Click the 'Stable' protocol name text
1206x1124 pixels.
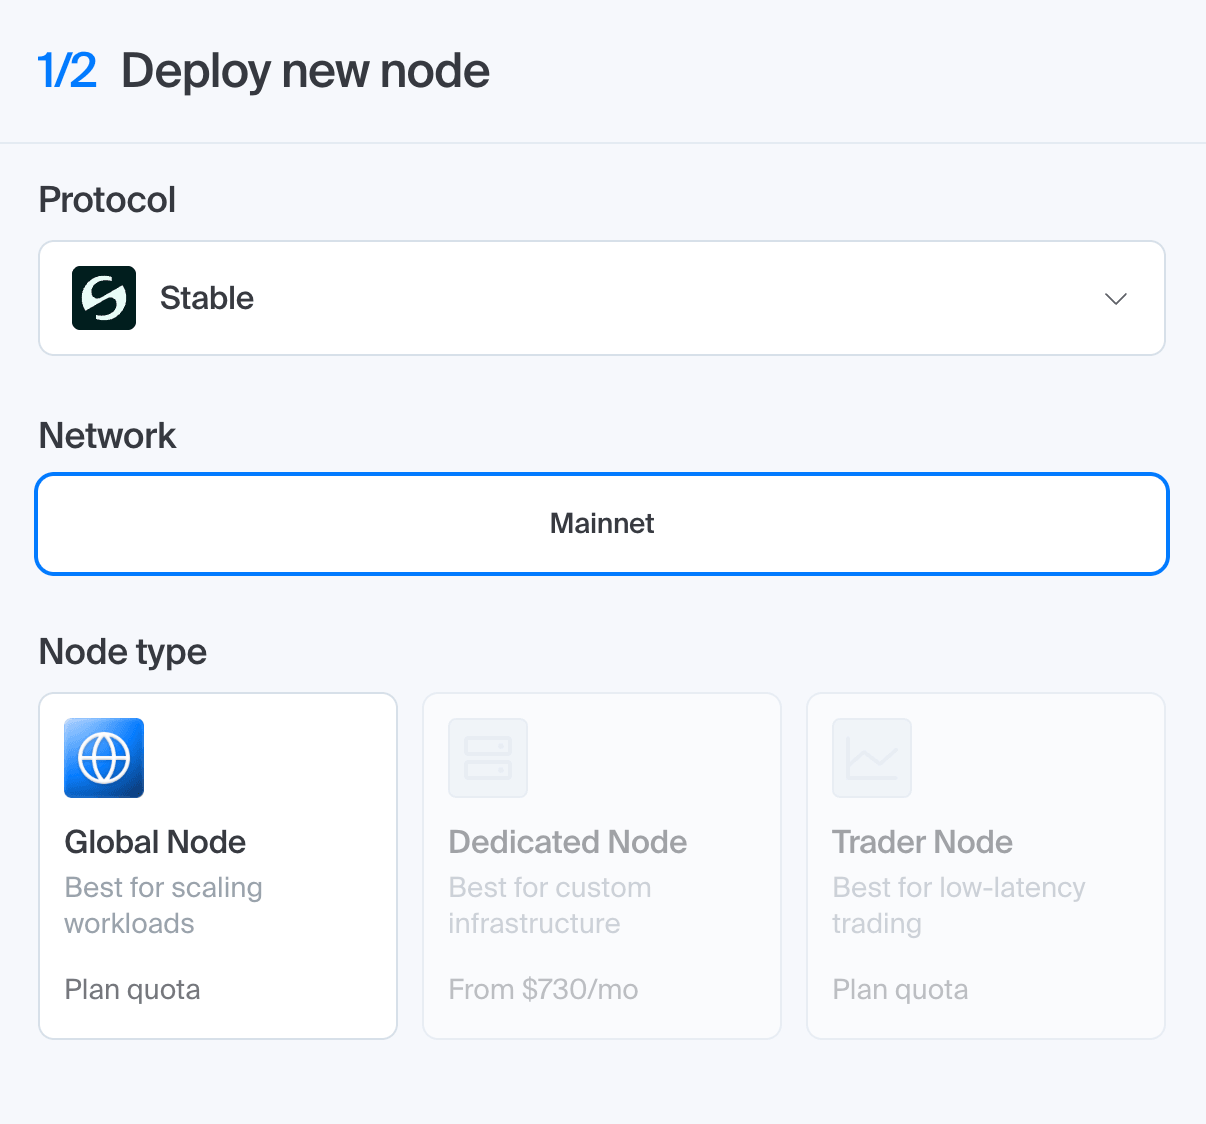pos(207,298)
